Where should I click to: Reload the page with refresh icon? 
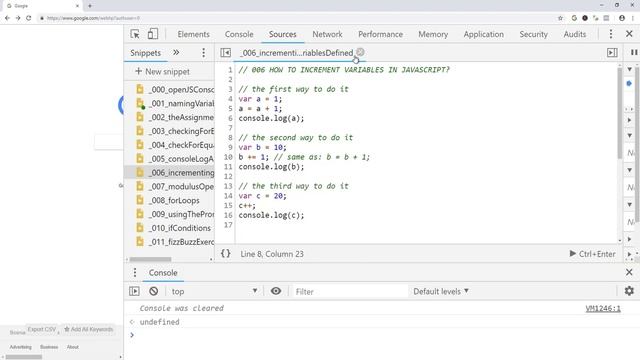point(29,18)
